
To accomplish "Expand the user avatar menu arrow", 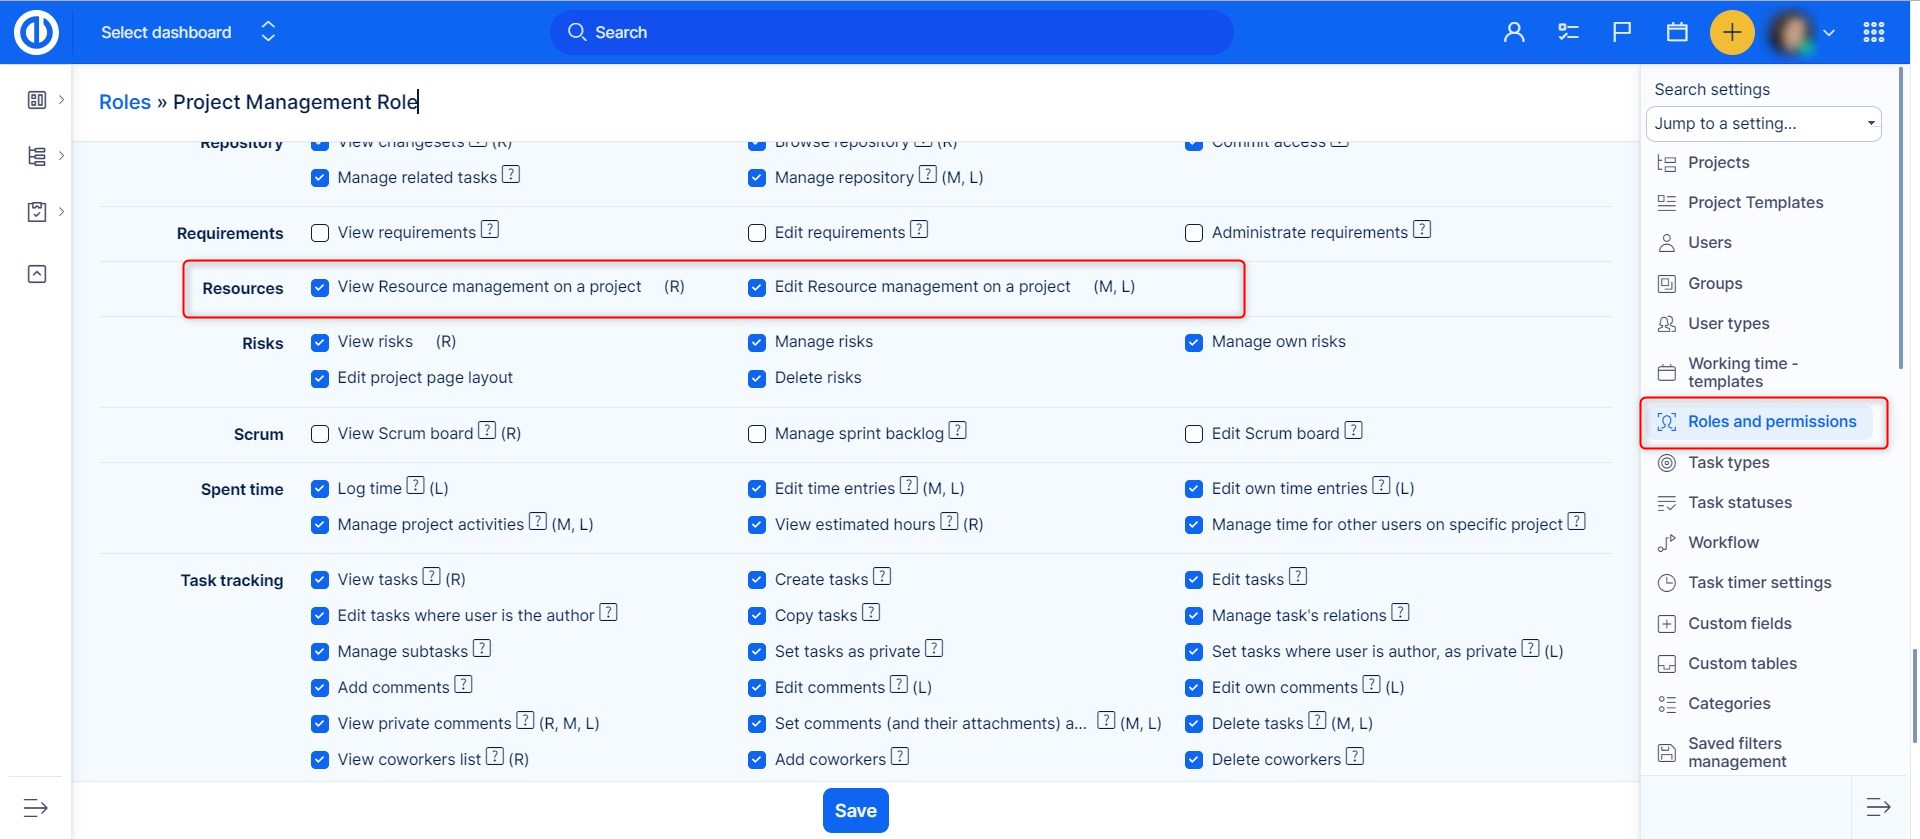I will [x=1829, y=32].
